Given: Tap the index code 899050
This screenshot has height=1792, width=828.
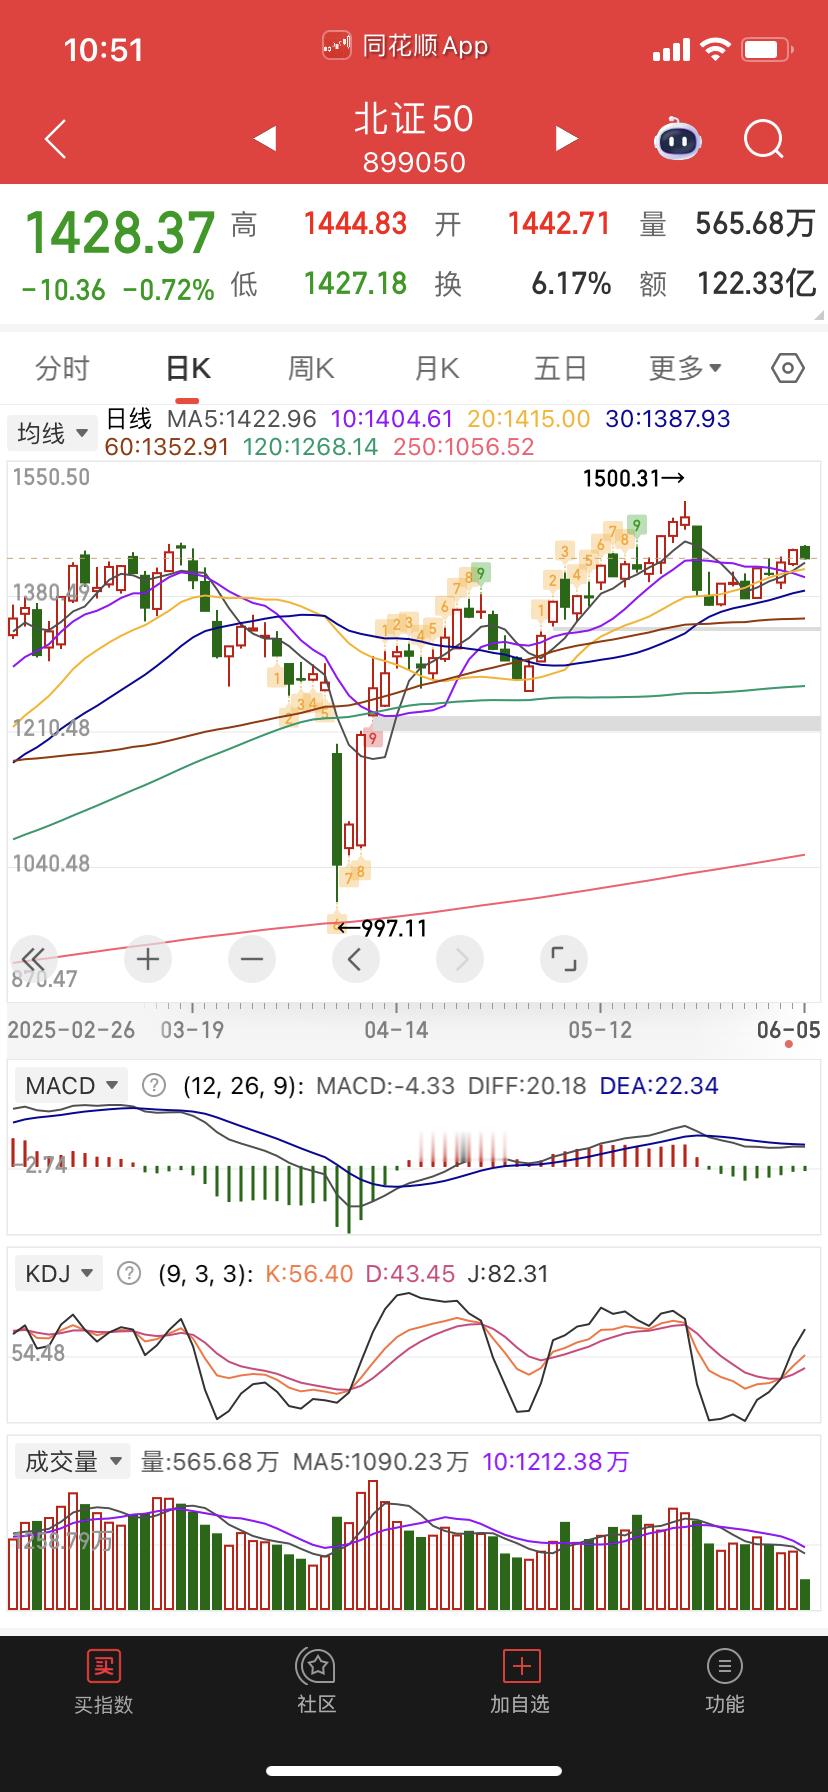Looking at the screenshot, I should pyautogui.click(x=414, y=162).
